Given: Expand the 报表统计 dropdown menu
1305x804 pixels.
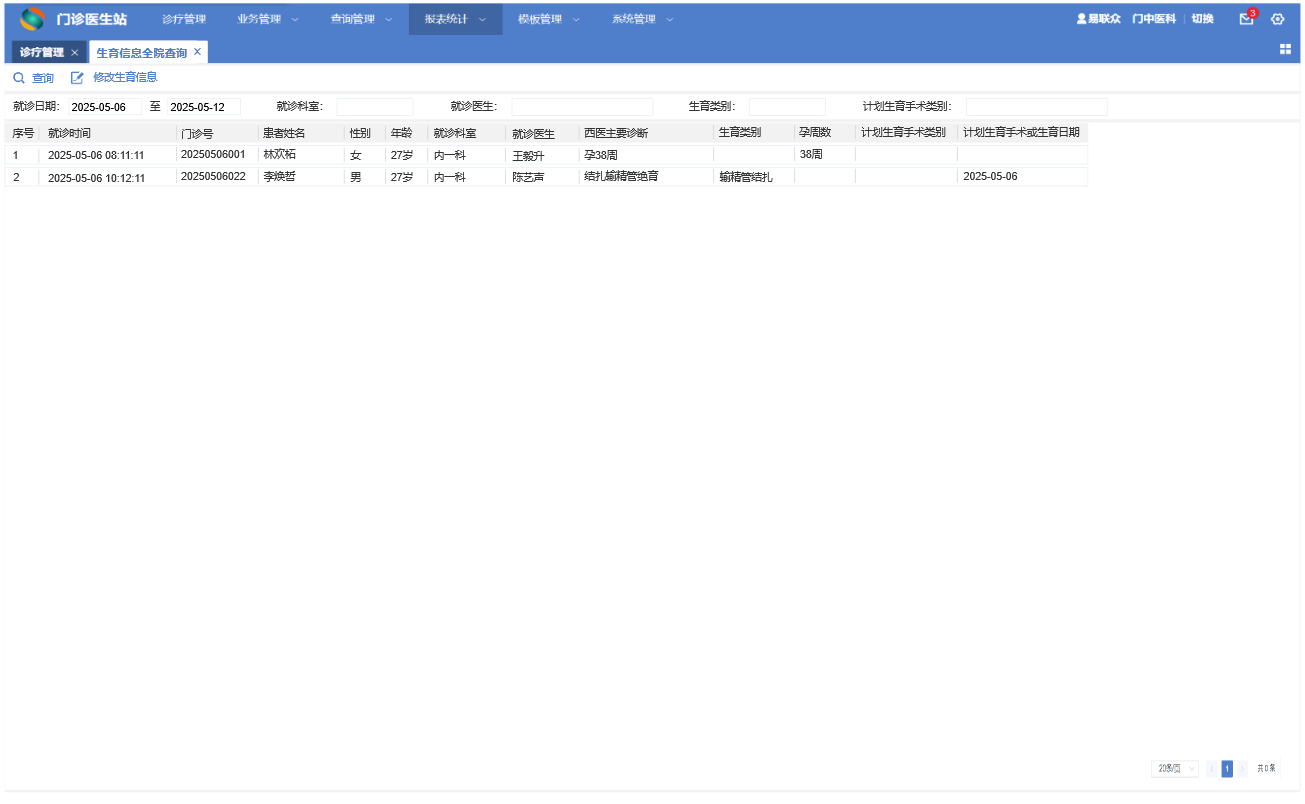Looking at the screenshot, I should [455, 19].
